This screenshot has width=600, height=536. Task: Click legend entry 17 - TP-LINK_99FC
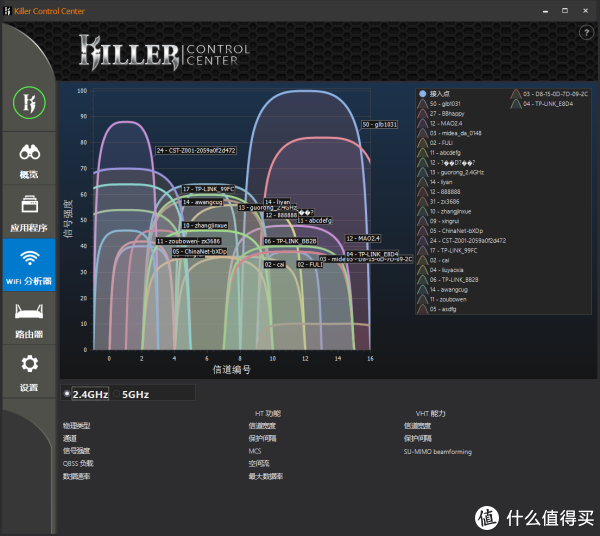click(453, 251)
